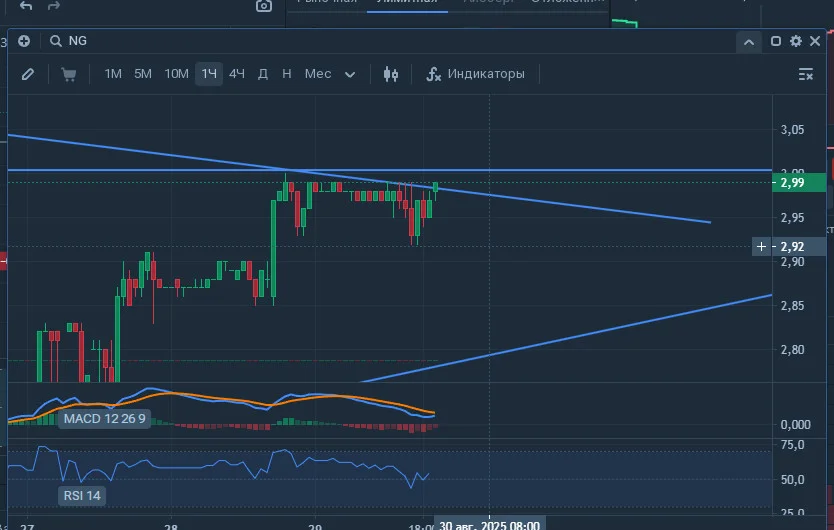Select the Мес monthly timeframe
This screenshot has width=834, height=530.
coord(318,73)
